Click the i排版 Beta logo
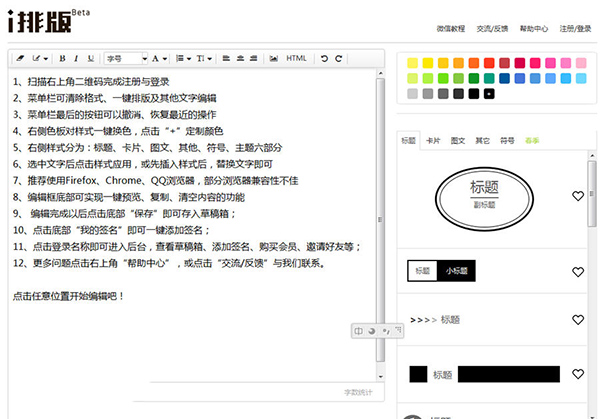Screen dimensions: 600x419 [x=49, y=21]
